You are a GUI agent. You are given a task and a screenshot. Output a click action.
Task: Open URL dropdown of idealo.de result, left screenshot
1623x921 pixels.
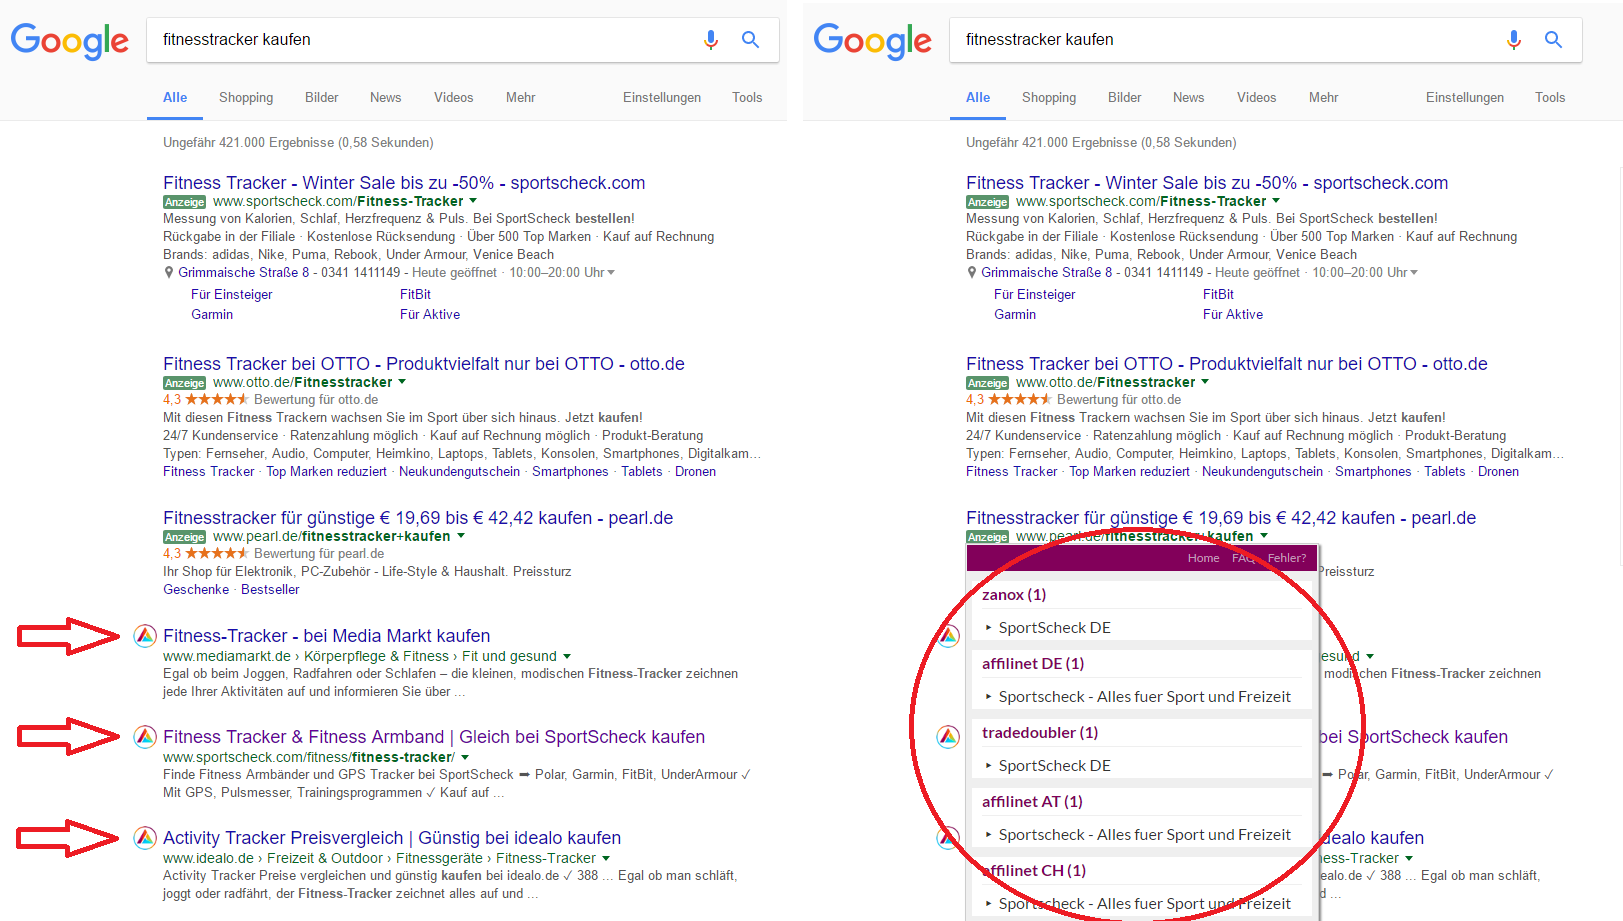point(606,859)
